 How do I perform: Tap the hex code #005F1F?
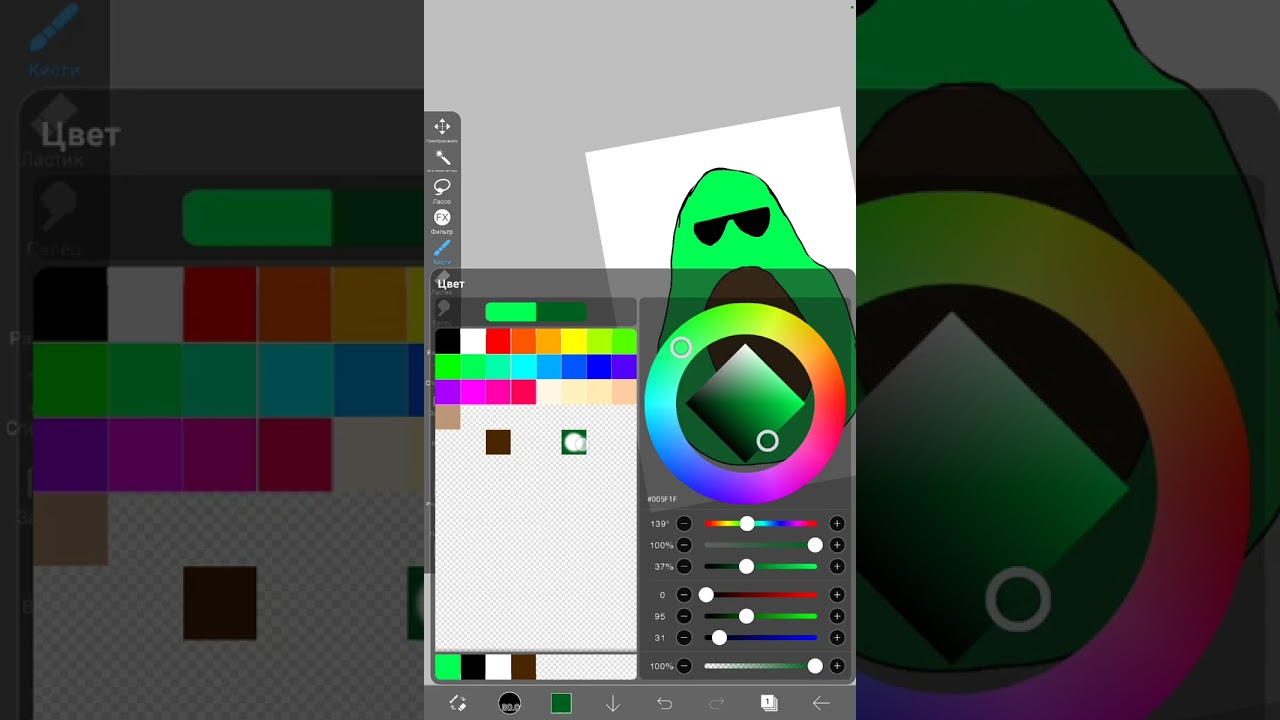662,499
